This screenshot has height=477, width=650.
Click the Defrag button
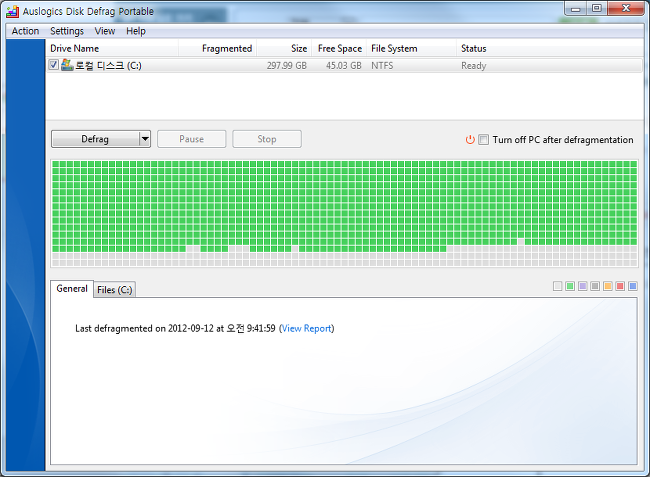95,139
